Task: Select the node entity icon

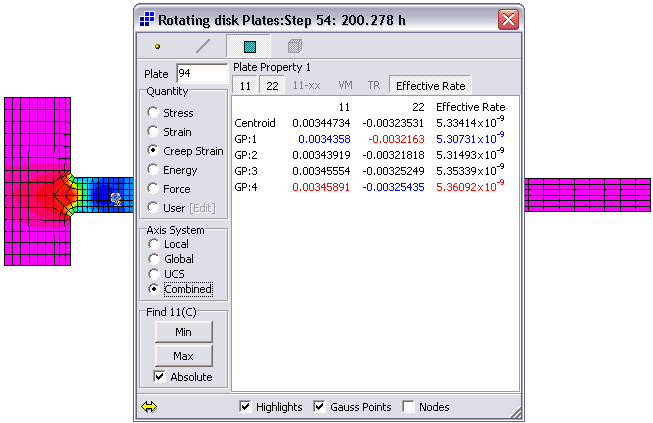Action: click(157, 46)
